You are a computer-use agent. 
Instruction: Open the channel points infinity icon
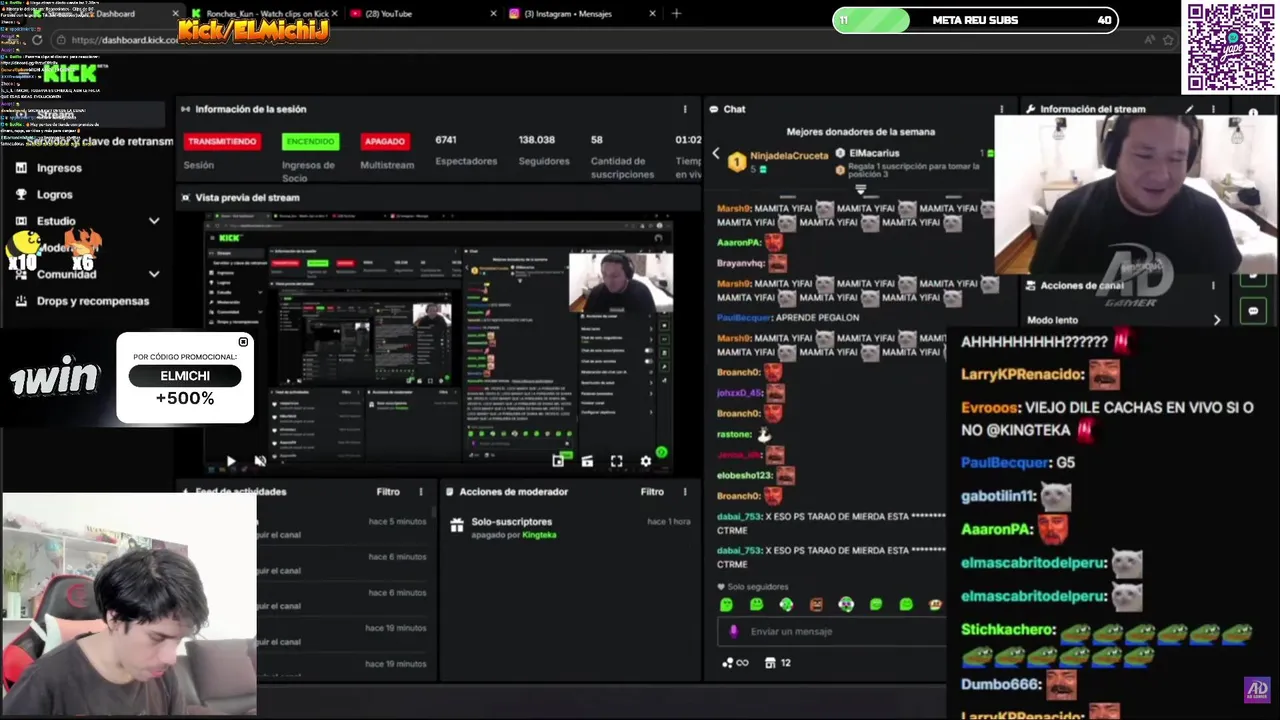click(735, 662)
